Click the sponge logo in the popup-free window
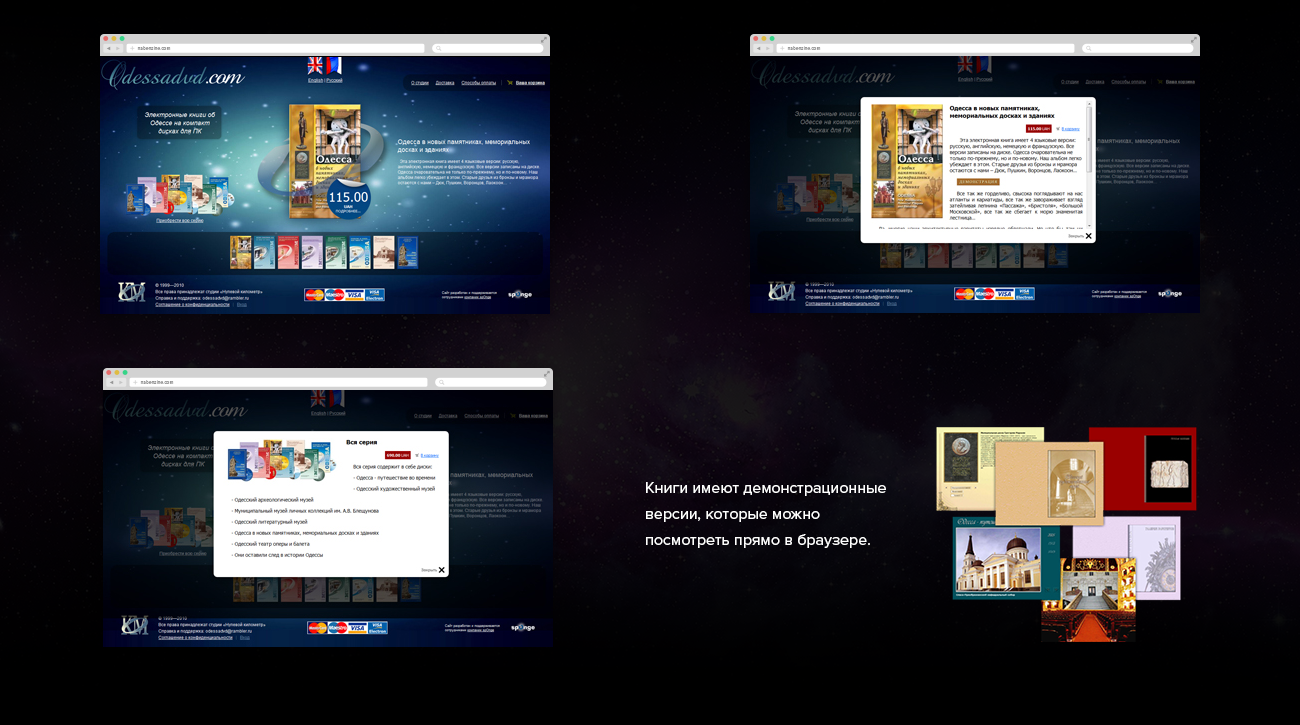 click(x=520, y=294)
